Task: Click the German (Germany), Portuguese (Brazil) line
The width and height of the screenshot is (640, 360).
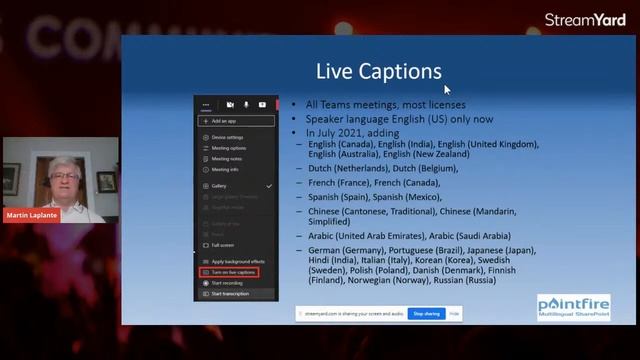Action: coord(422,265)
